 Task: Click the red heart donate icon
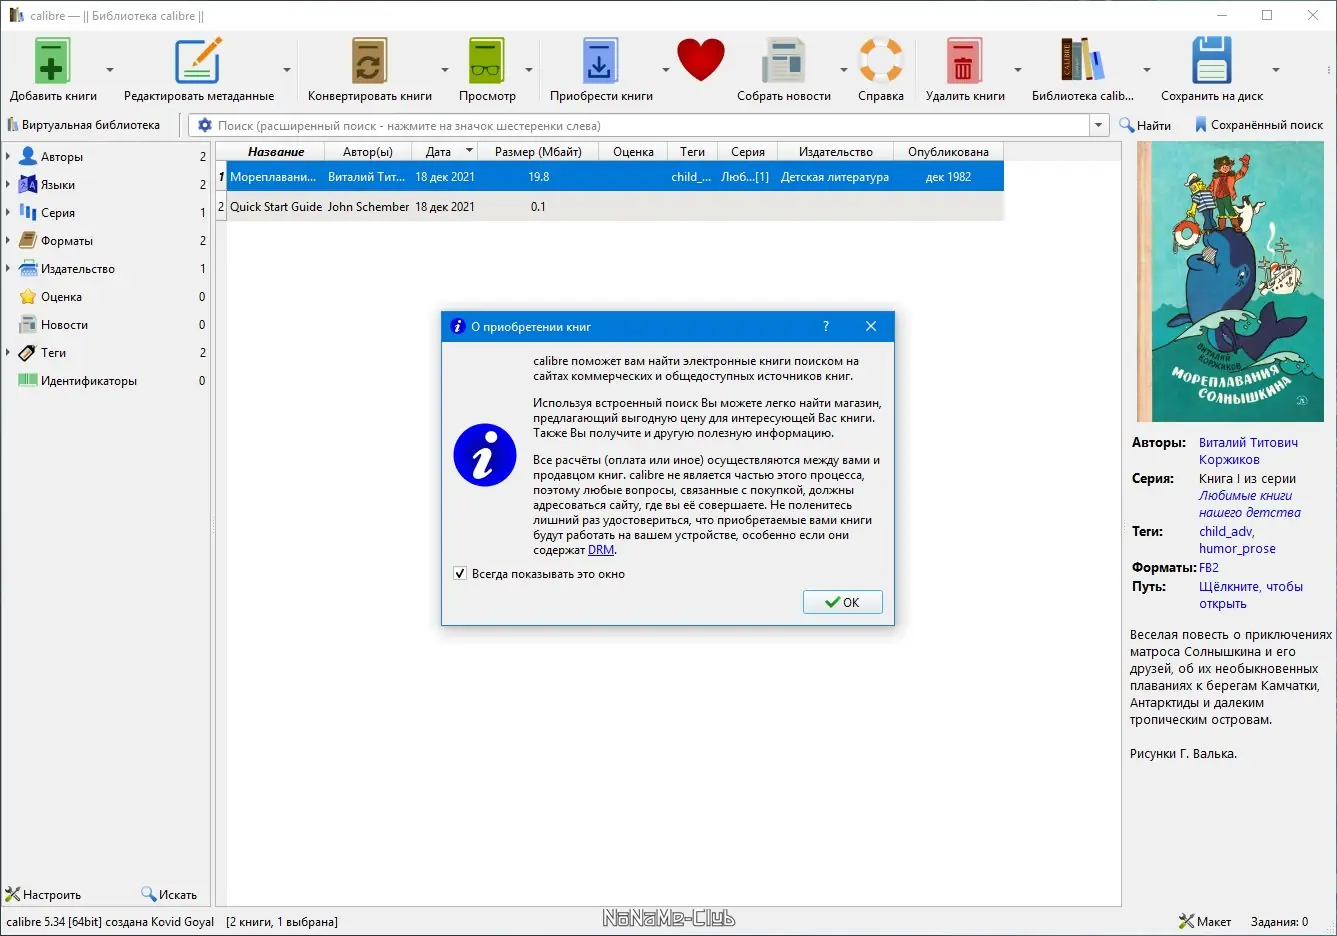tap(700, 60)
